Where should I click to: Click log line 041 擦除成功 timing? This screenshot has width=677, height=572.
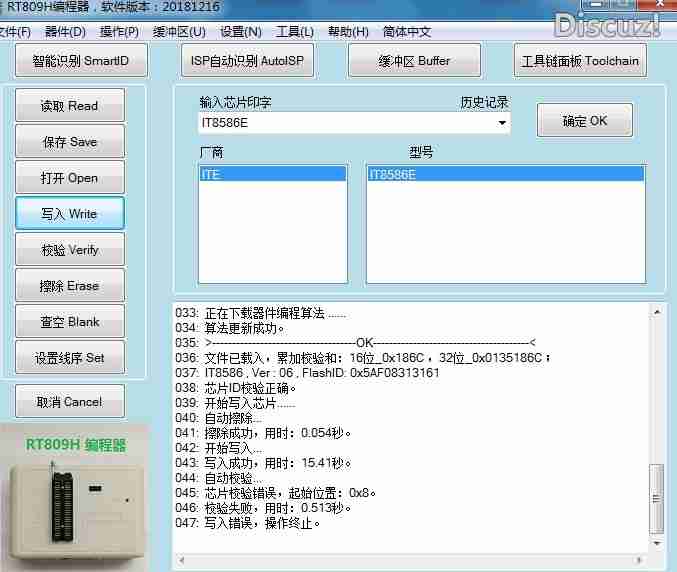click(x=263, y=433)
